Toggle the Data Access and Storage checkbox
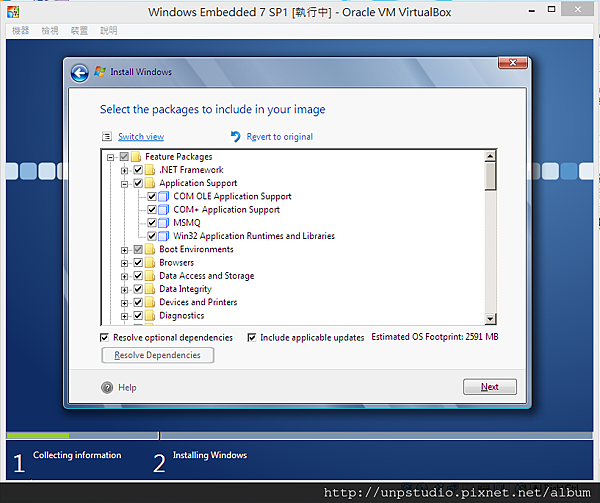Image resolution: width=600 pixels, height=503 pixels. (138, 276)
